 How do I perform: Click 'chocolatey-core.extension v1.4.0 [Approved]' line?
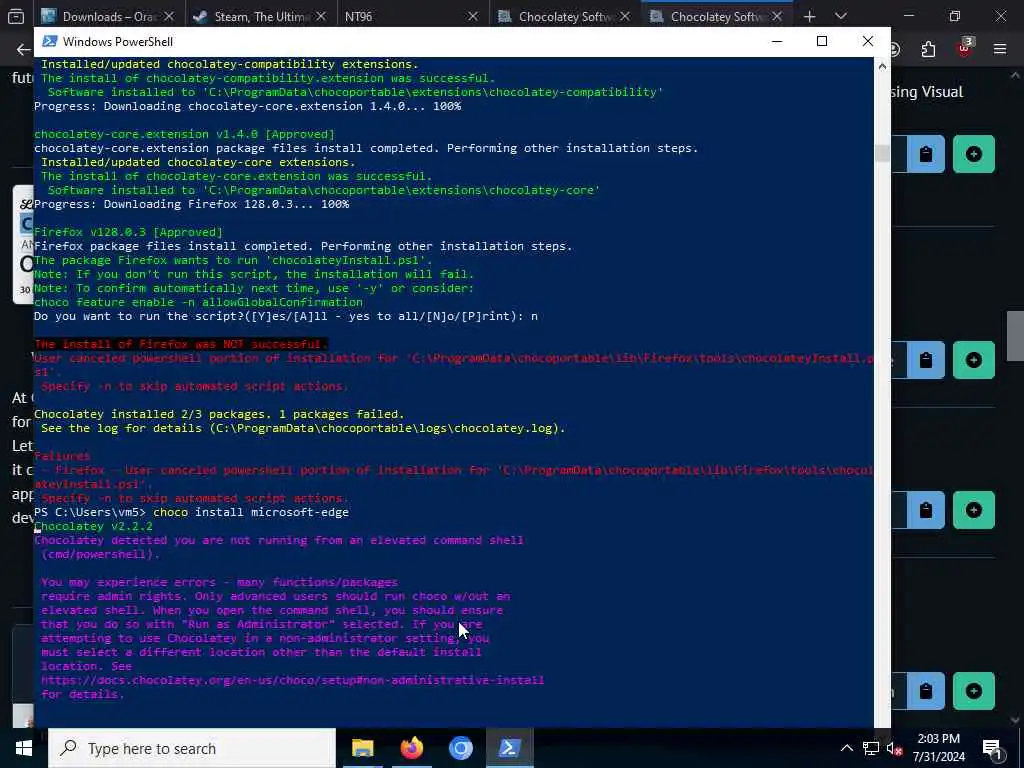pos(184,135)
